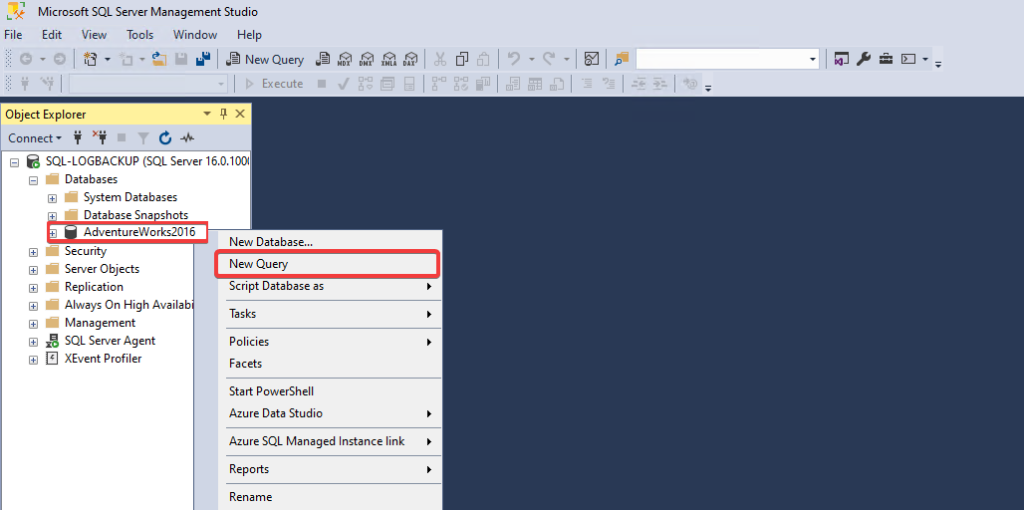Collapse the SQL-LOGBACKUP server node

pos(14,161)
